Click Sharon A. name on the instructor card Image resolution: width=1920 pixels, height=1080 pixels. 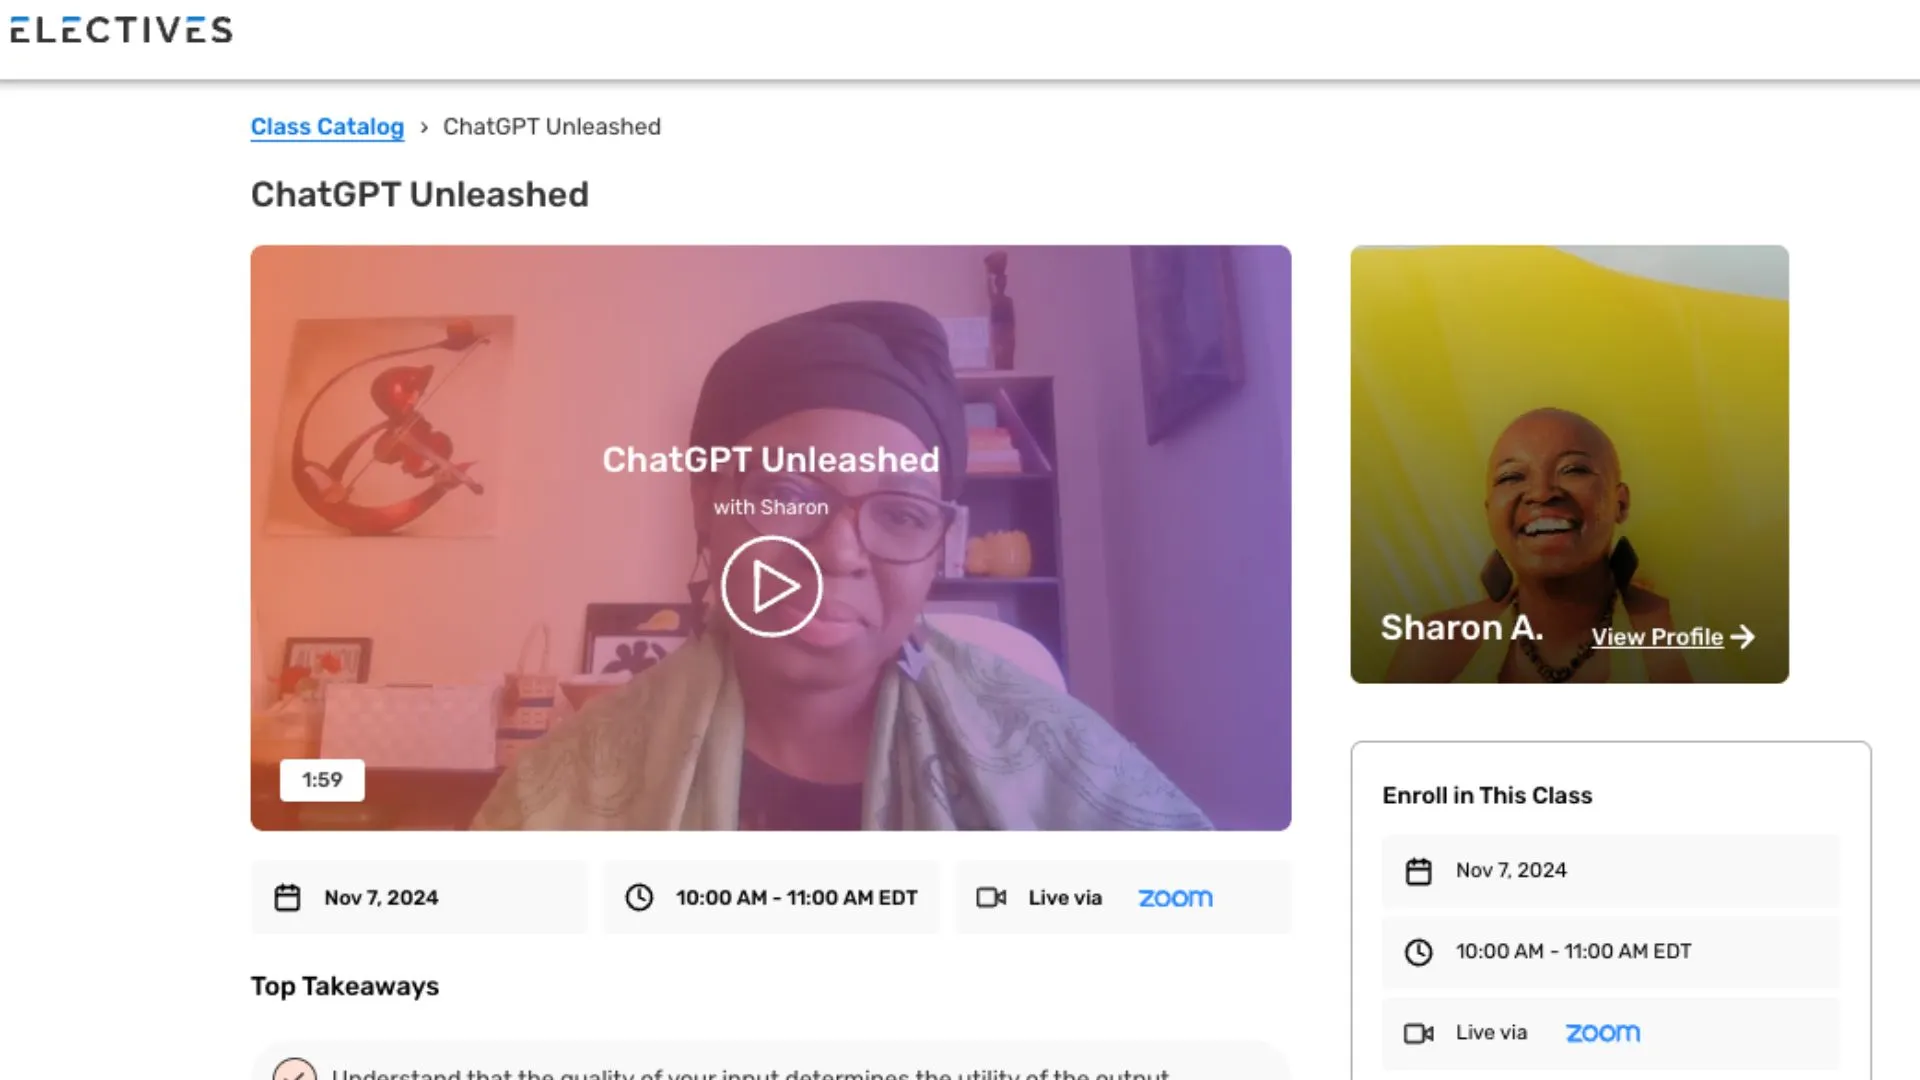1461,628
